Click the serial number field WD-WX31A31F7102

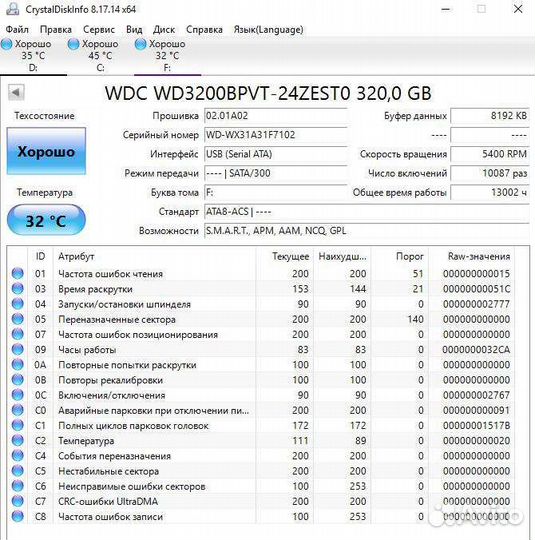click(276, 135)
